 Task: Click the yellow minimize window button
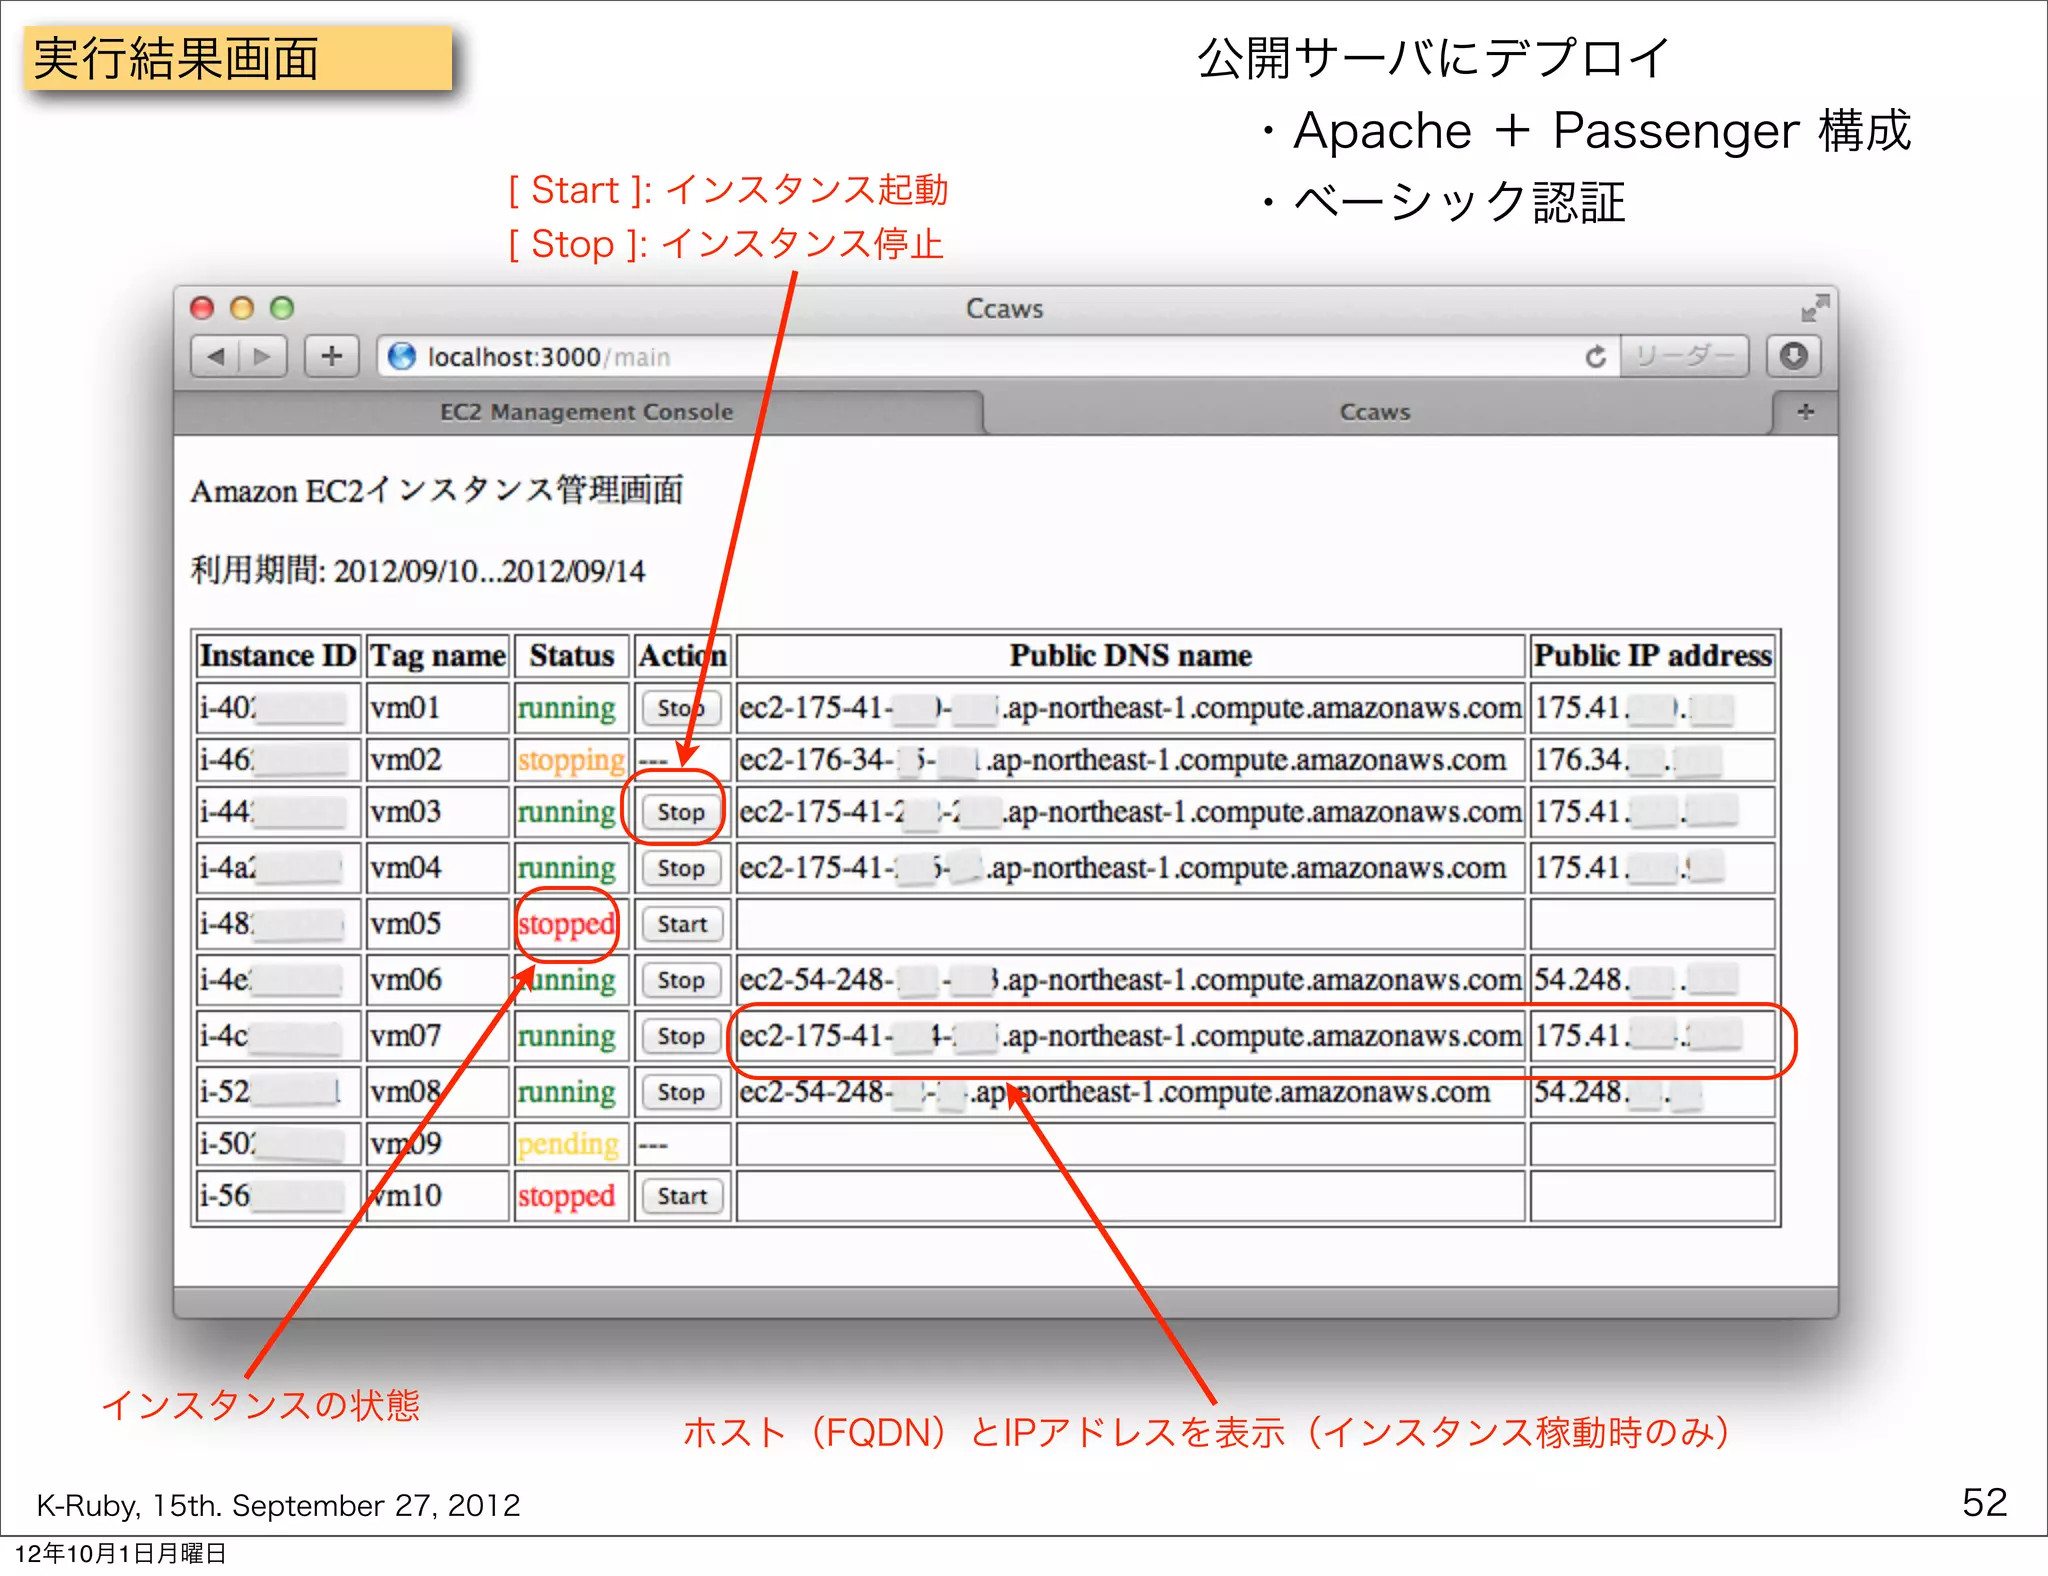(242, 308)
